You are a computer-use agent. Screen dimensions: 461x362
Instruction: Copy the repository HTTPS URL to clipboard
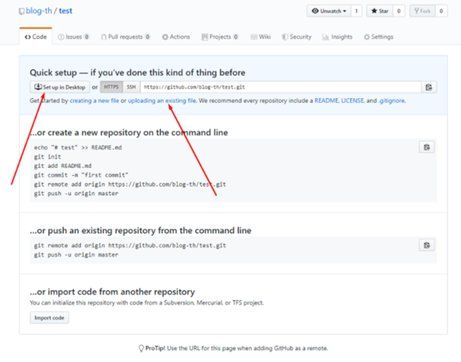[429, 87]
